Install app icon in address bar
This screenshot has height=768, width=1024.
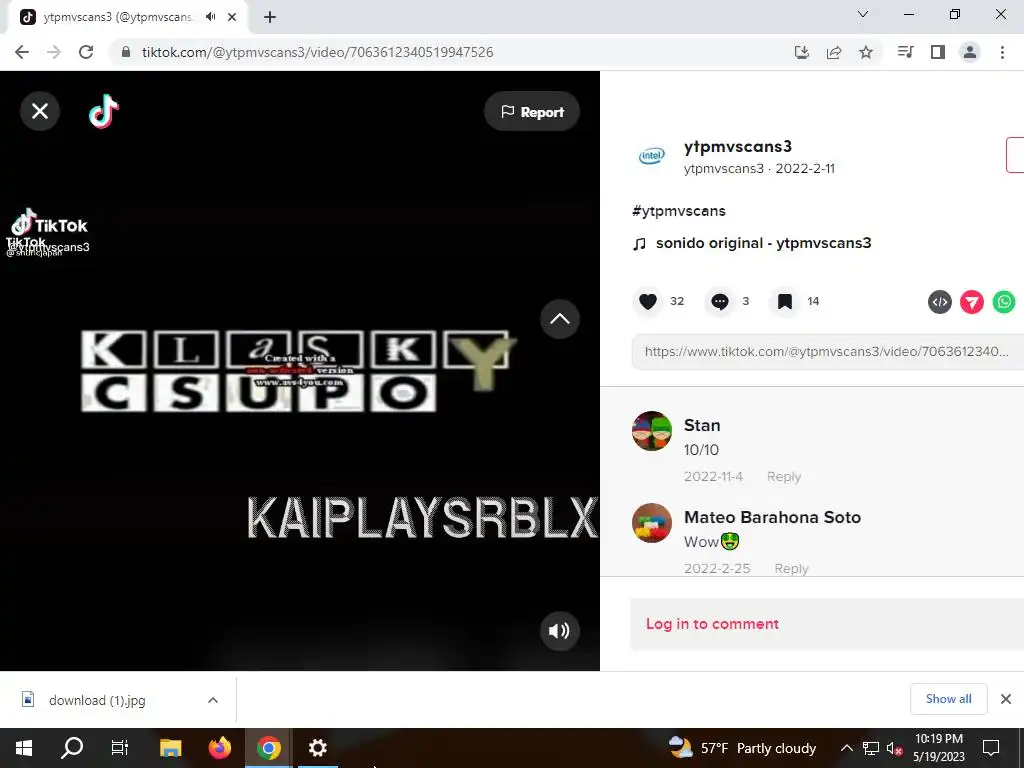tap(801, 52)
